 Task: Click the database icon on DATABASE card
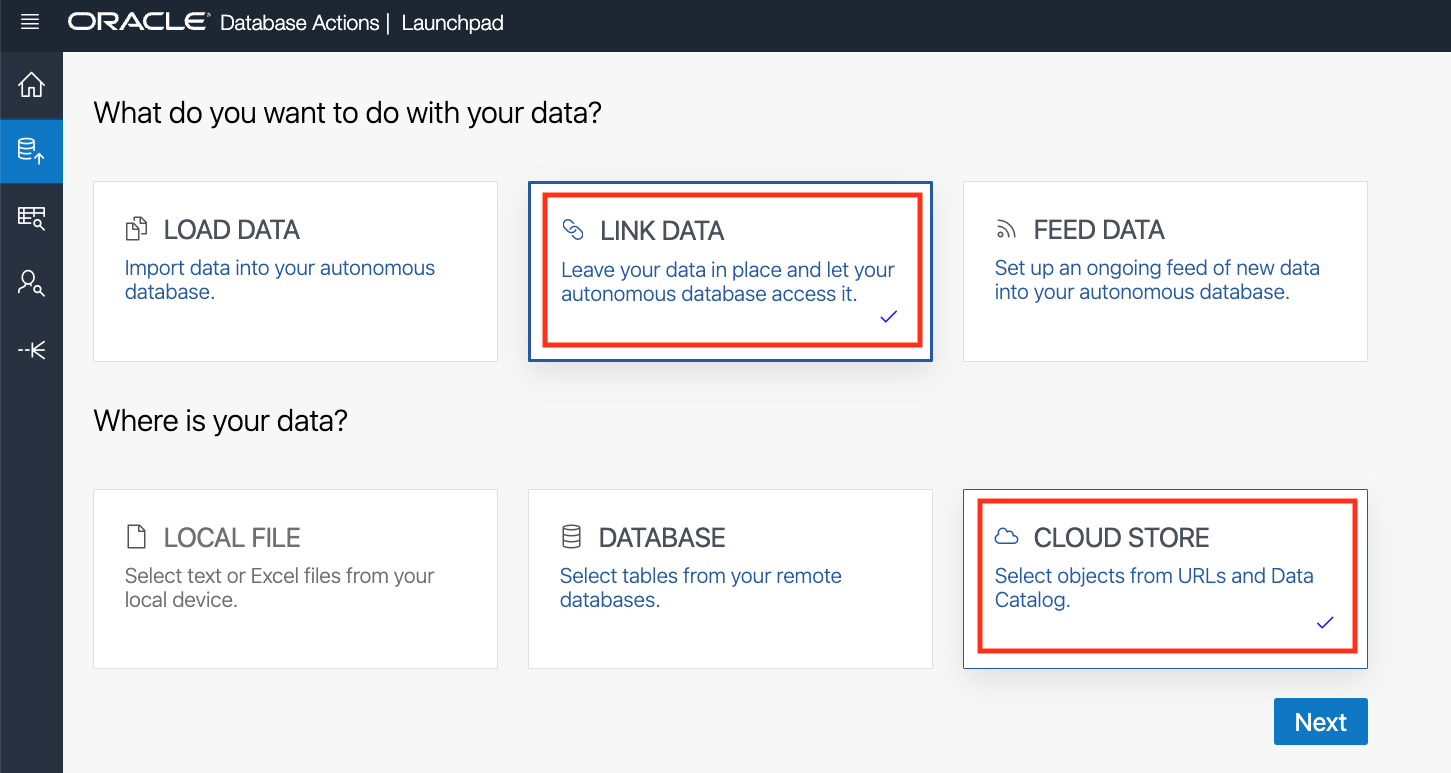[571, 536]
